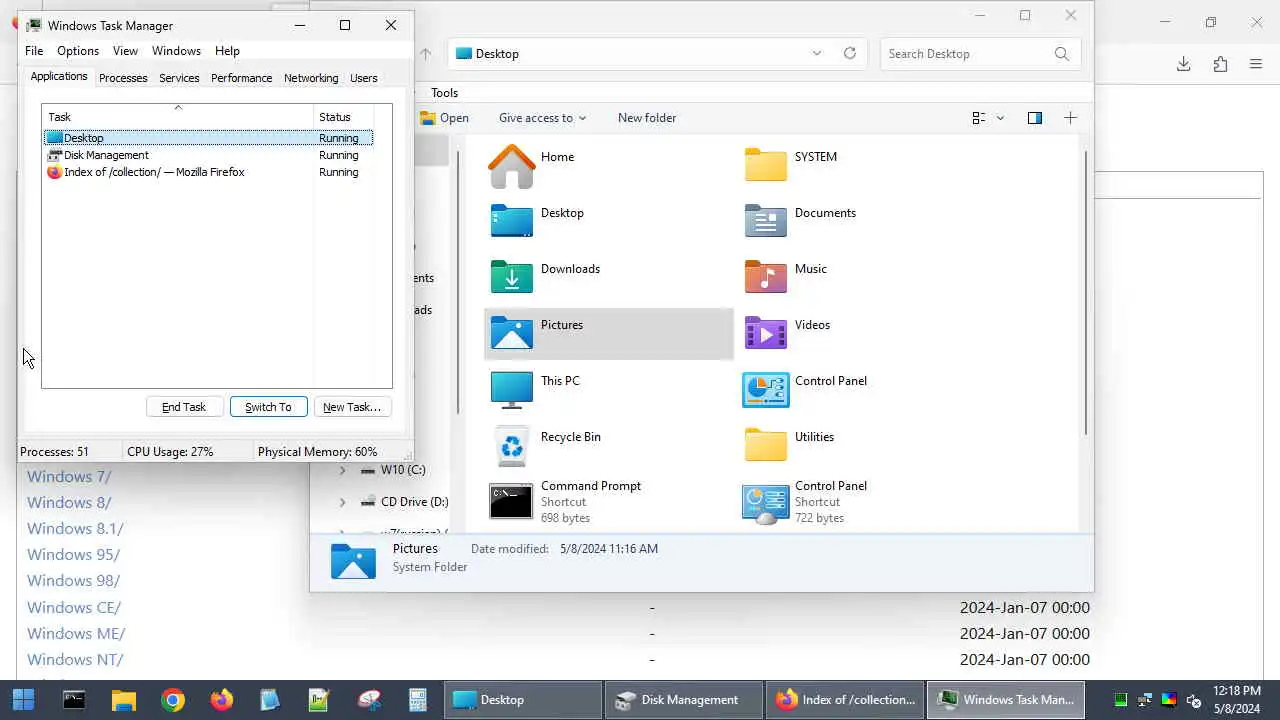The height and width of the screenshot is (720, 1280).
Task: Select the Documents folder icon
Action: point(765,221)
